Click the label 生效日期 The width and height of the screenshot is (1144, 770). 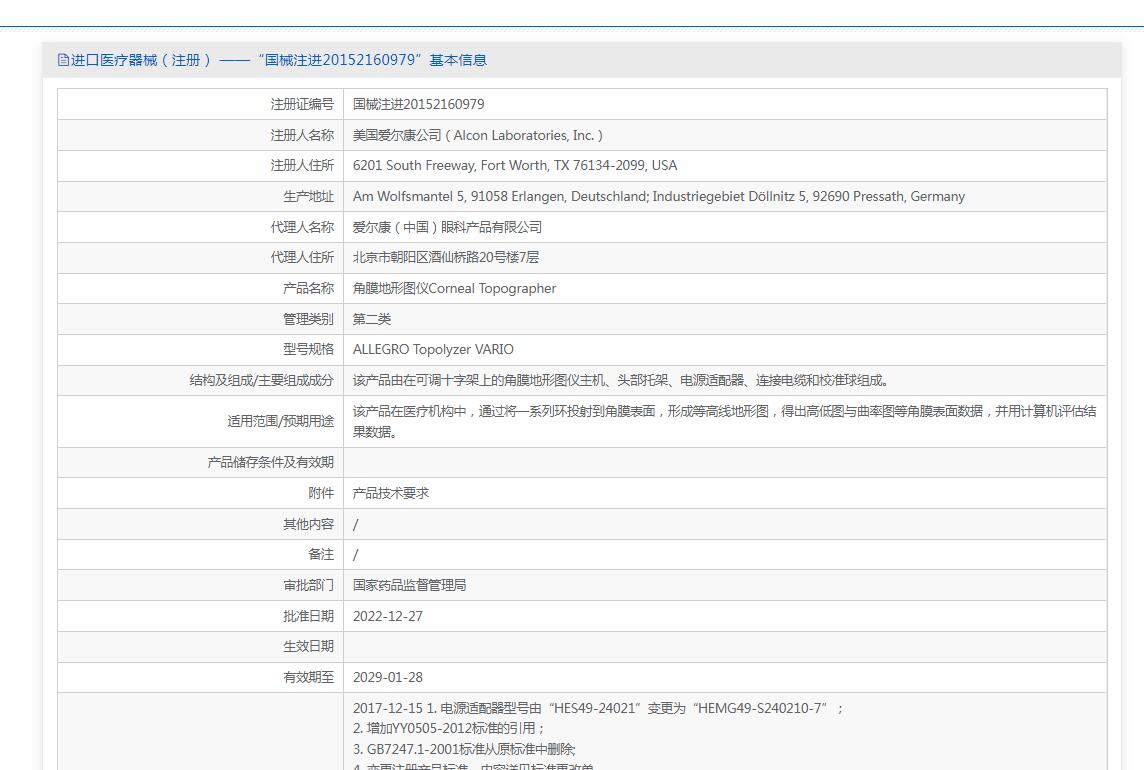click(x=309, y=646)
